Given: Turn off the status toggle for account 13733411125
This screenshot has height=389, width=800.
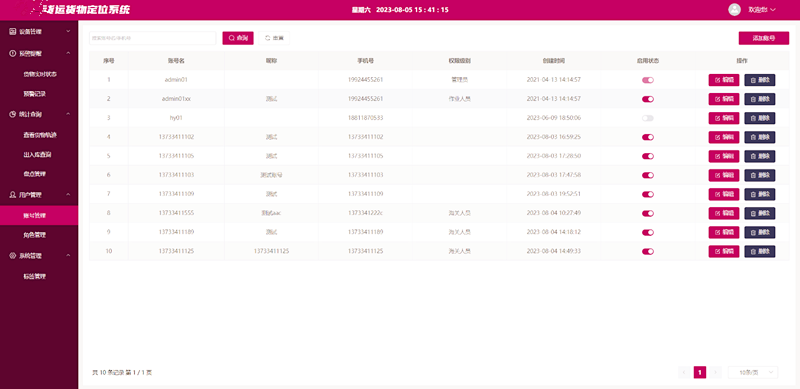Looking at the screenshot, I should point(647,251).
